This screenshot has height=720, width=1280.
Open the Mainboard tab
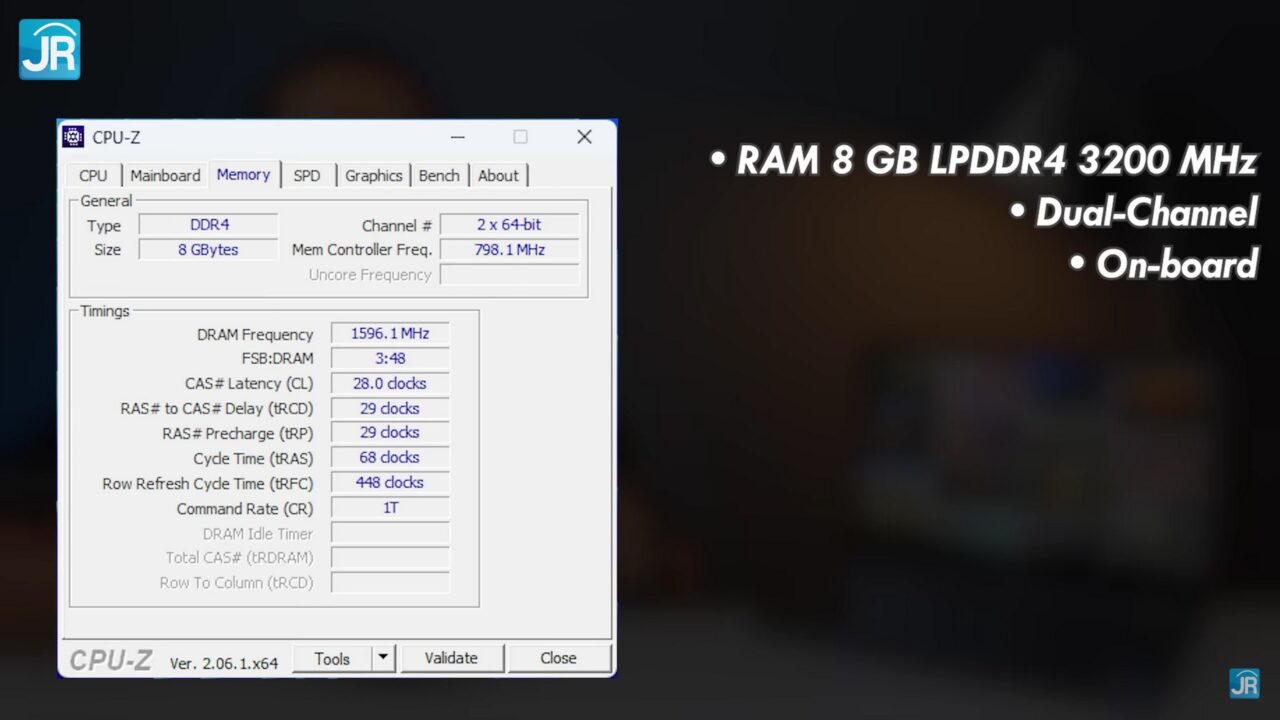tap(165, 176)
